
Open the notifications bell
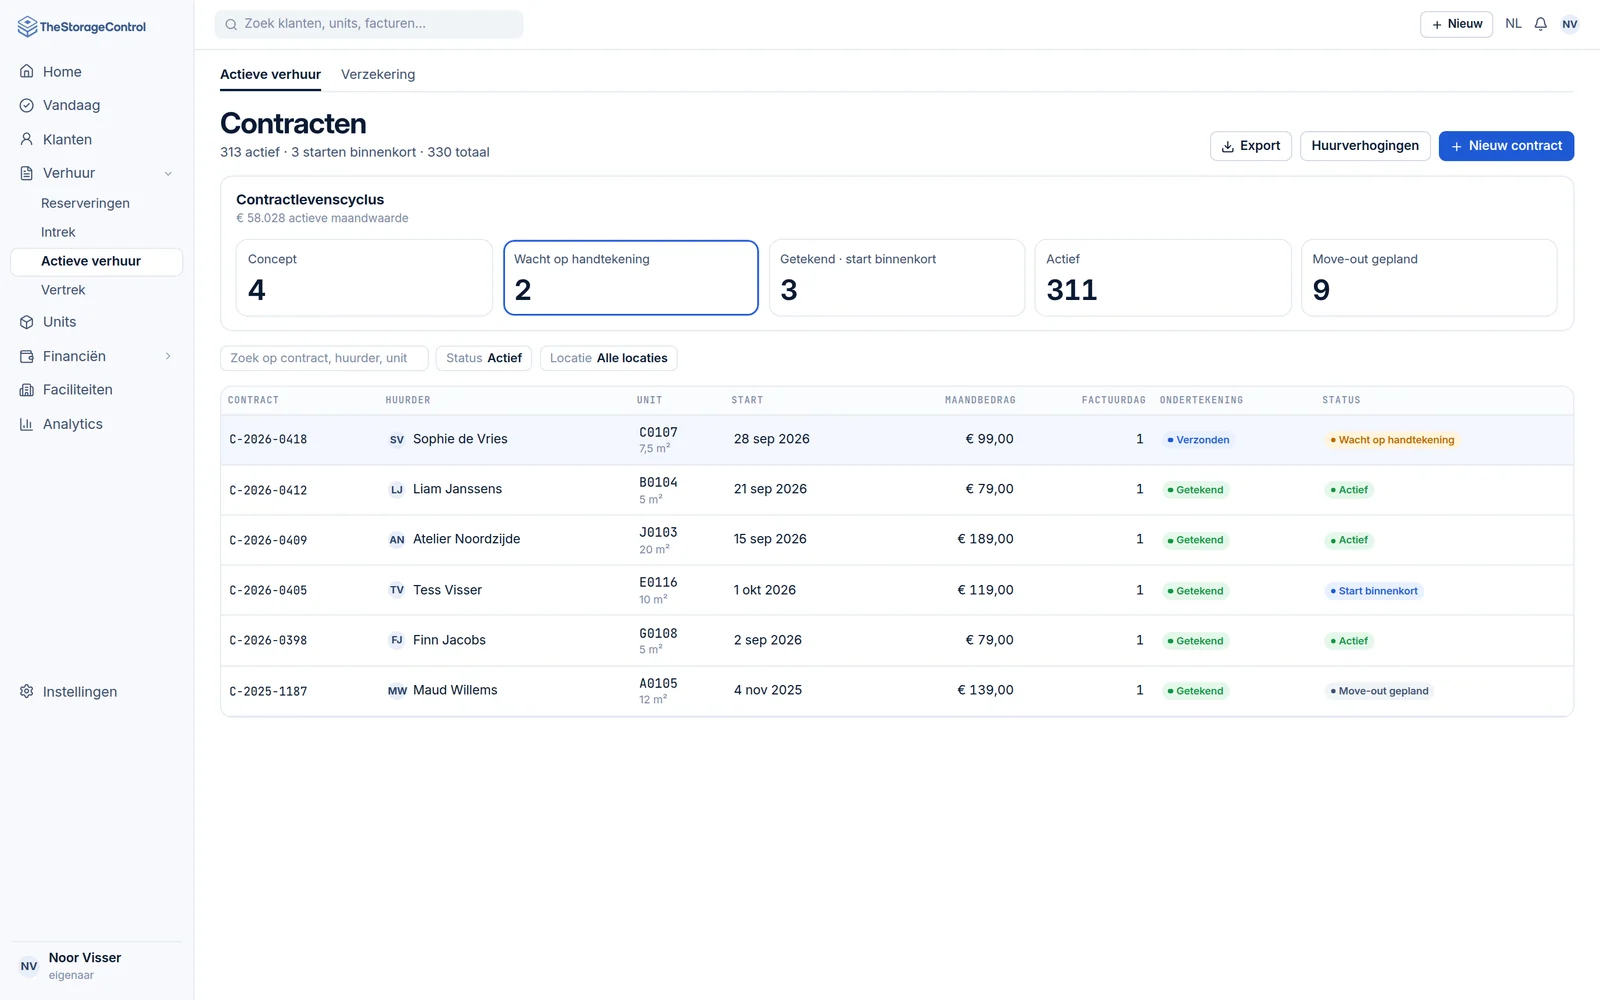point(1541,24)
